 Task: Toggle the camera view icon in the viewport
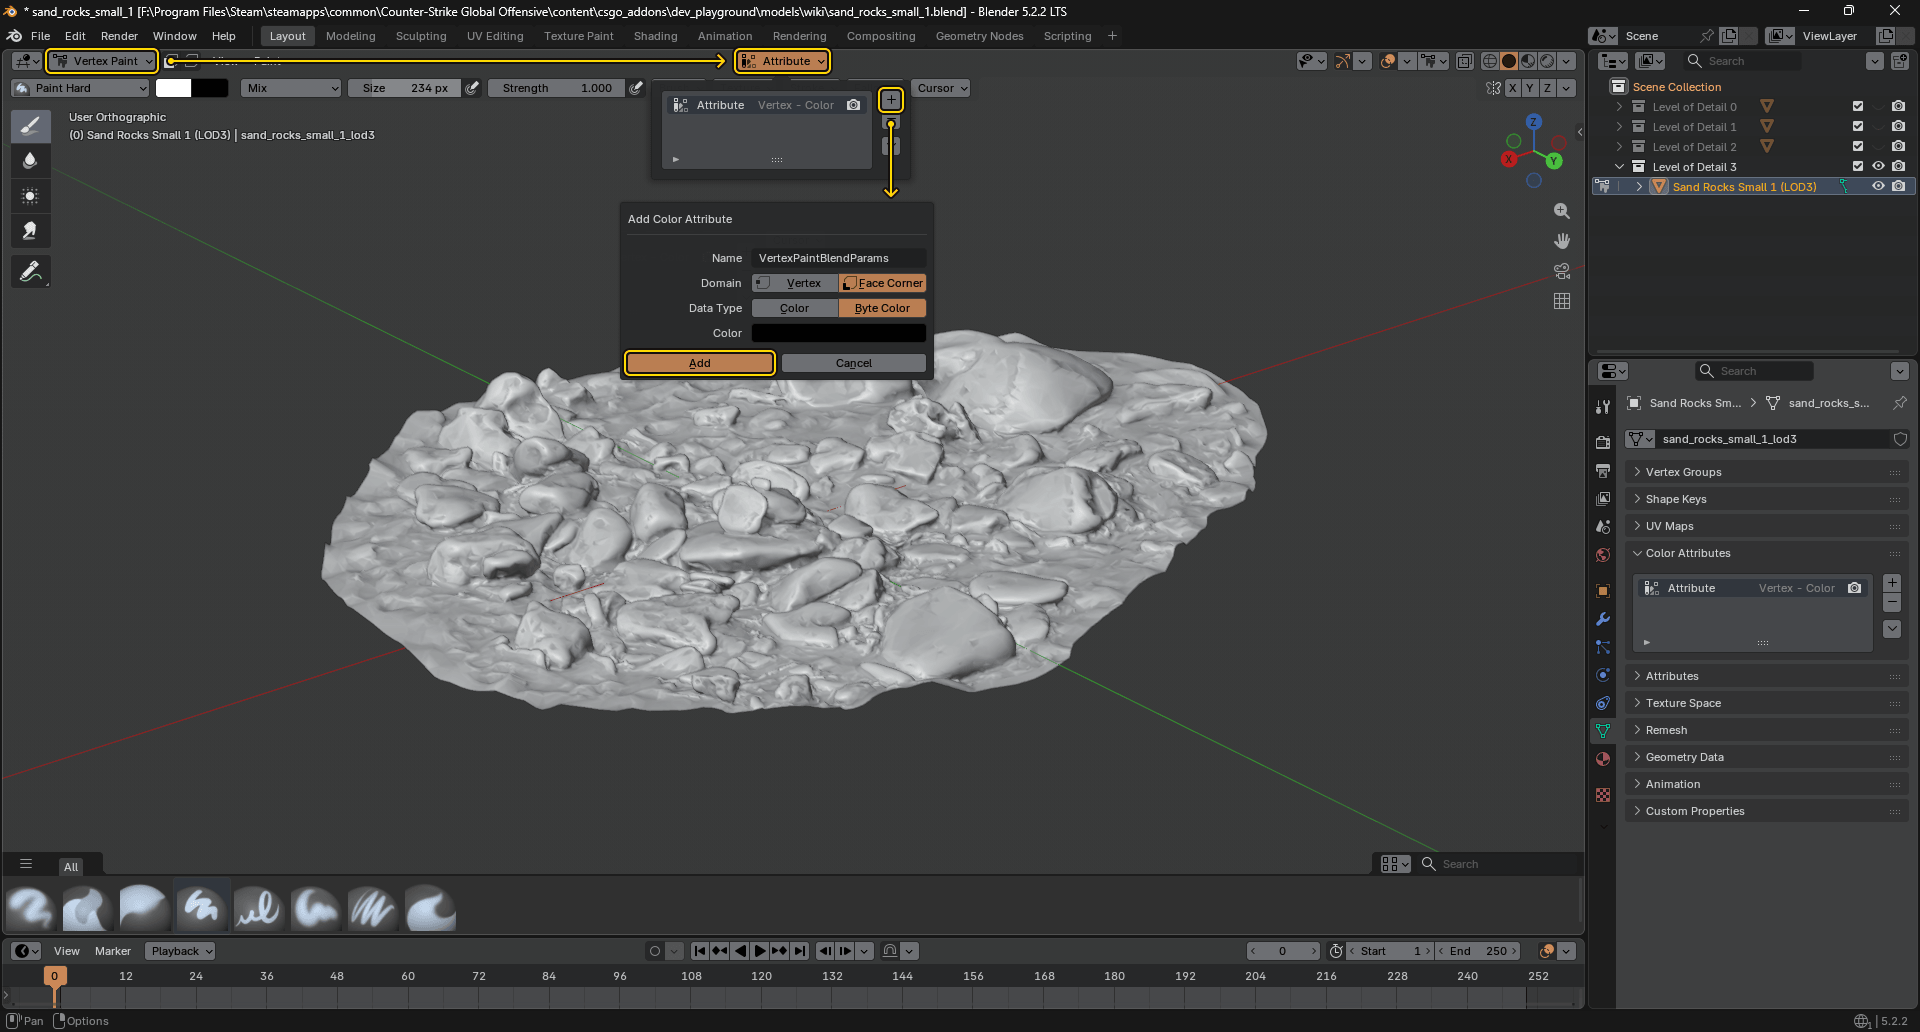click(1562, 271)
